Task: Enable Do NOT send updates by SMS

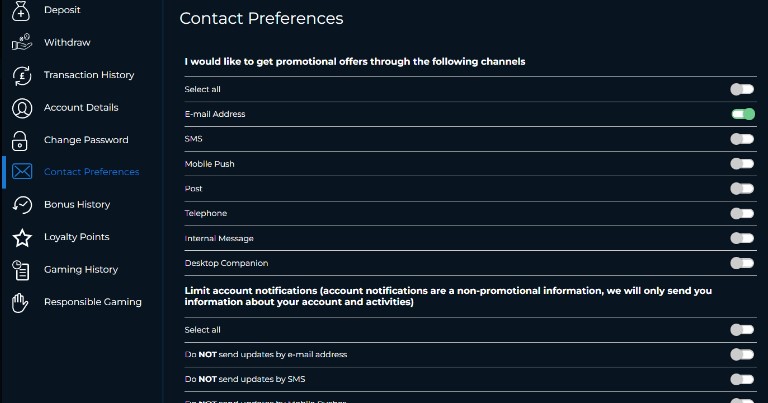Action: click(x=742, y=379)
